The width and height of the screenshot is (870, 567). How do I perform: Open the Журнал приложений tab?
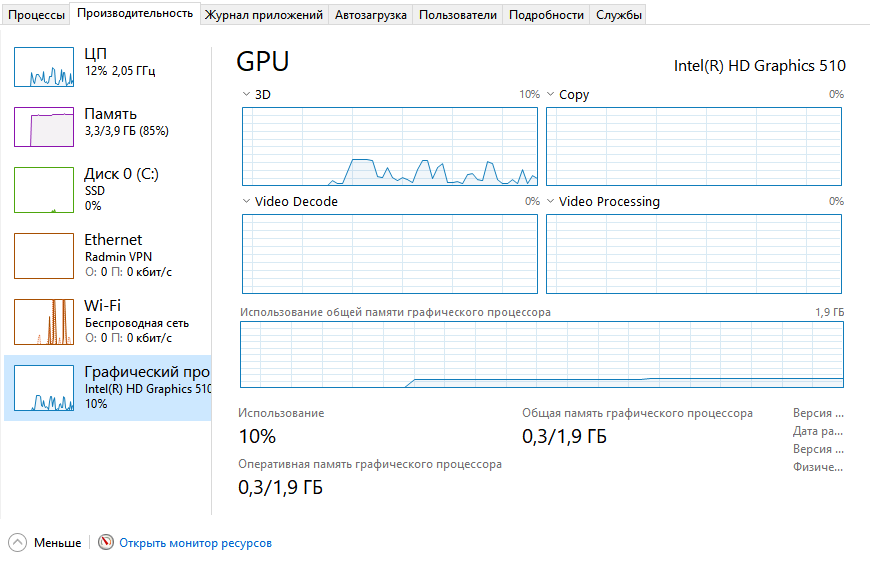pyautogui.click(x=264, y=15)
